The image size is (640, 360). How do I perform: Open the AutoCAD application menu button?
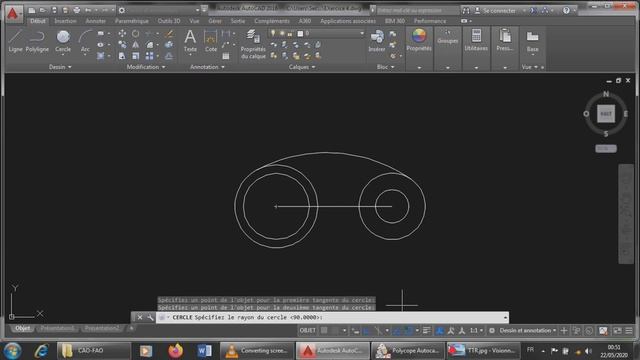click(x=13, y=13)
